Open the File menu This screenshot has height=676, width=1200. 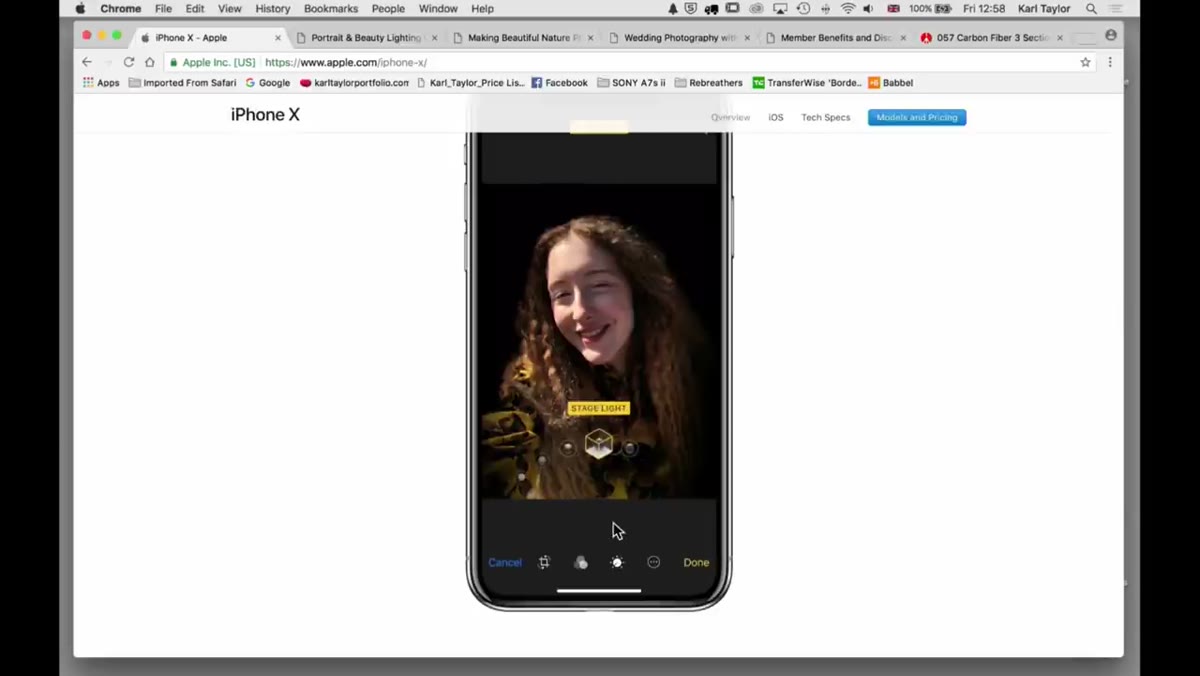(163, 9)
